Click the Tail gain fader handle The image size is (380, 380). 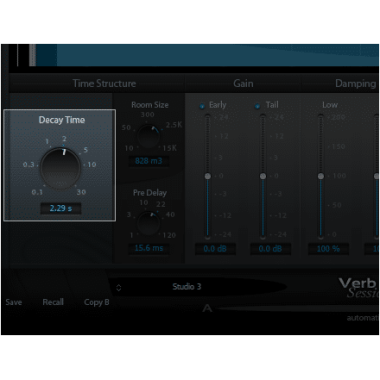coord(263,176)
